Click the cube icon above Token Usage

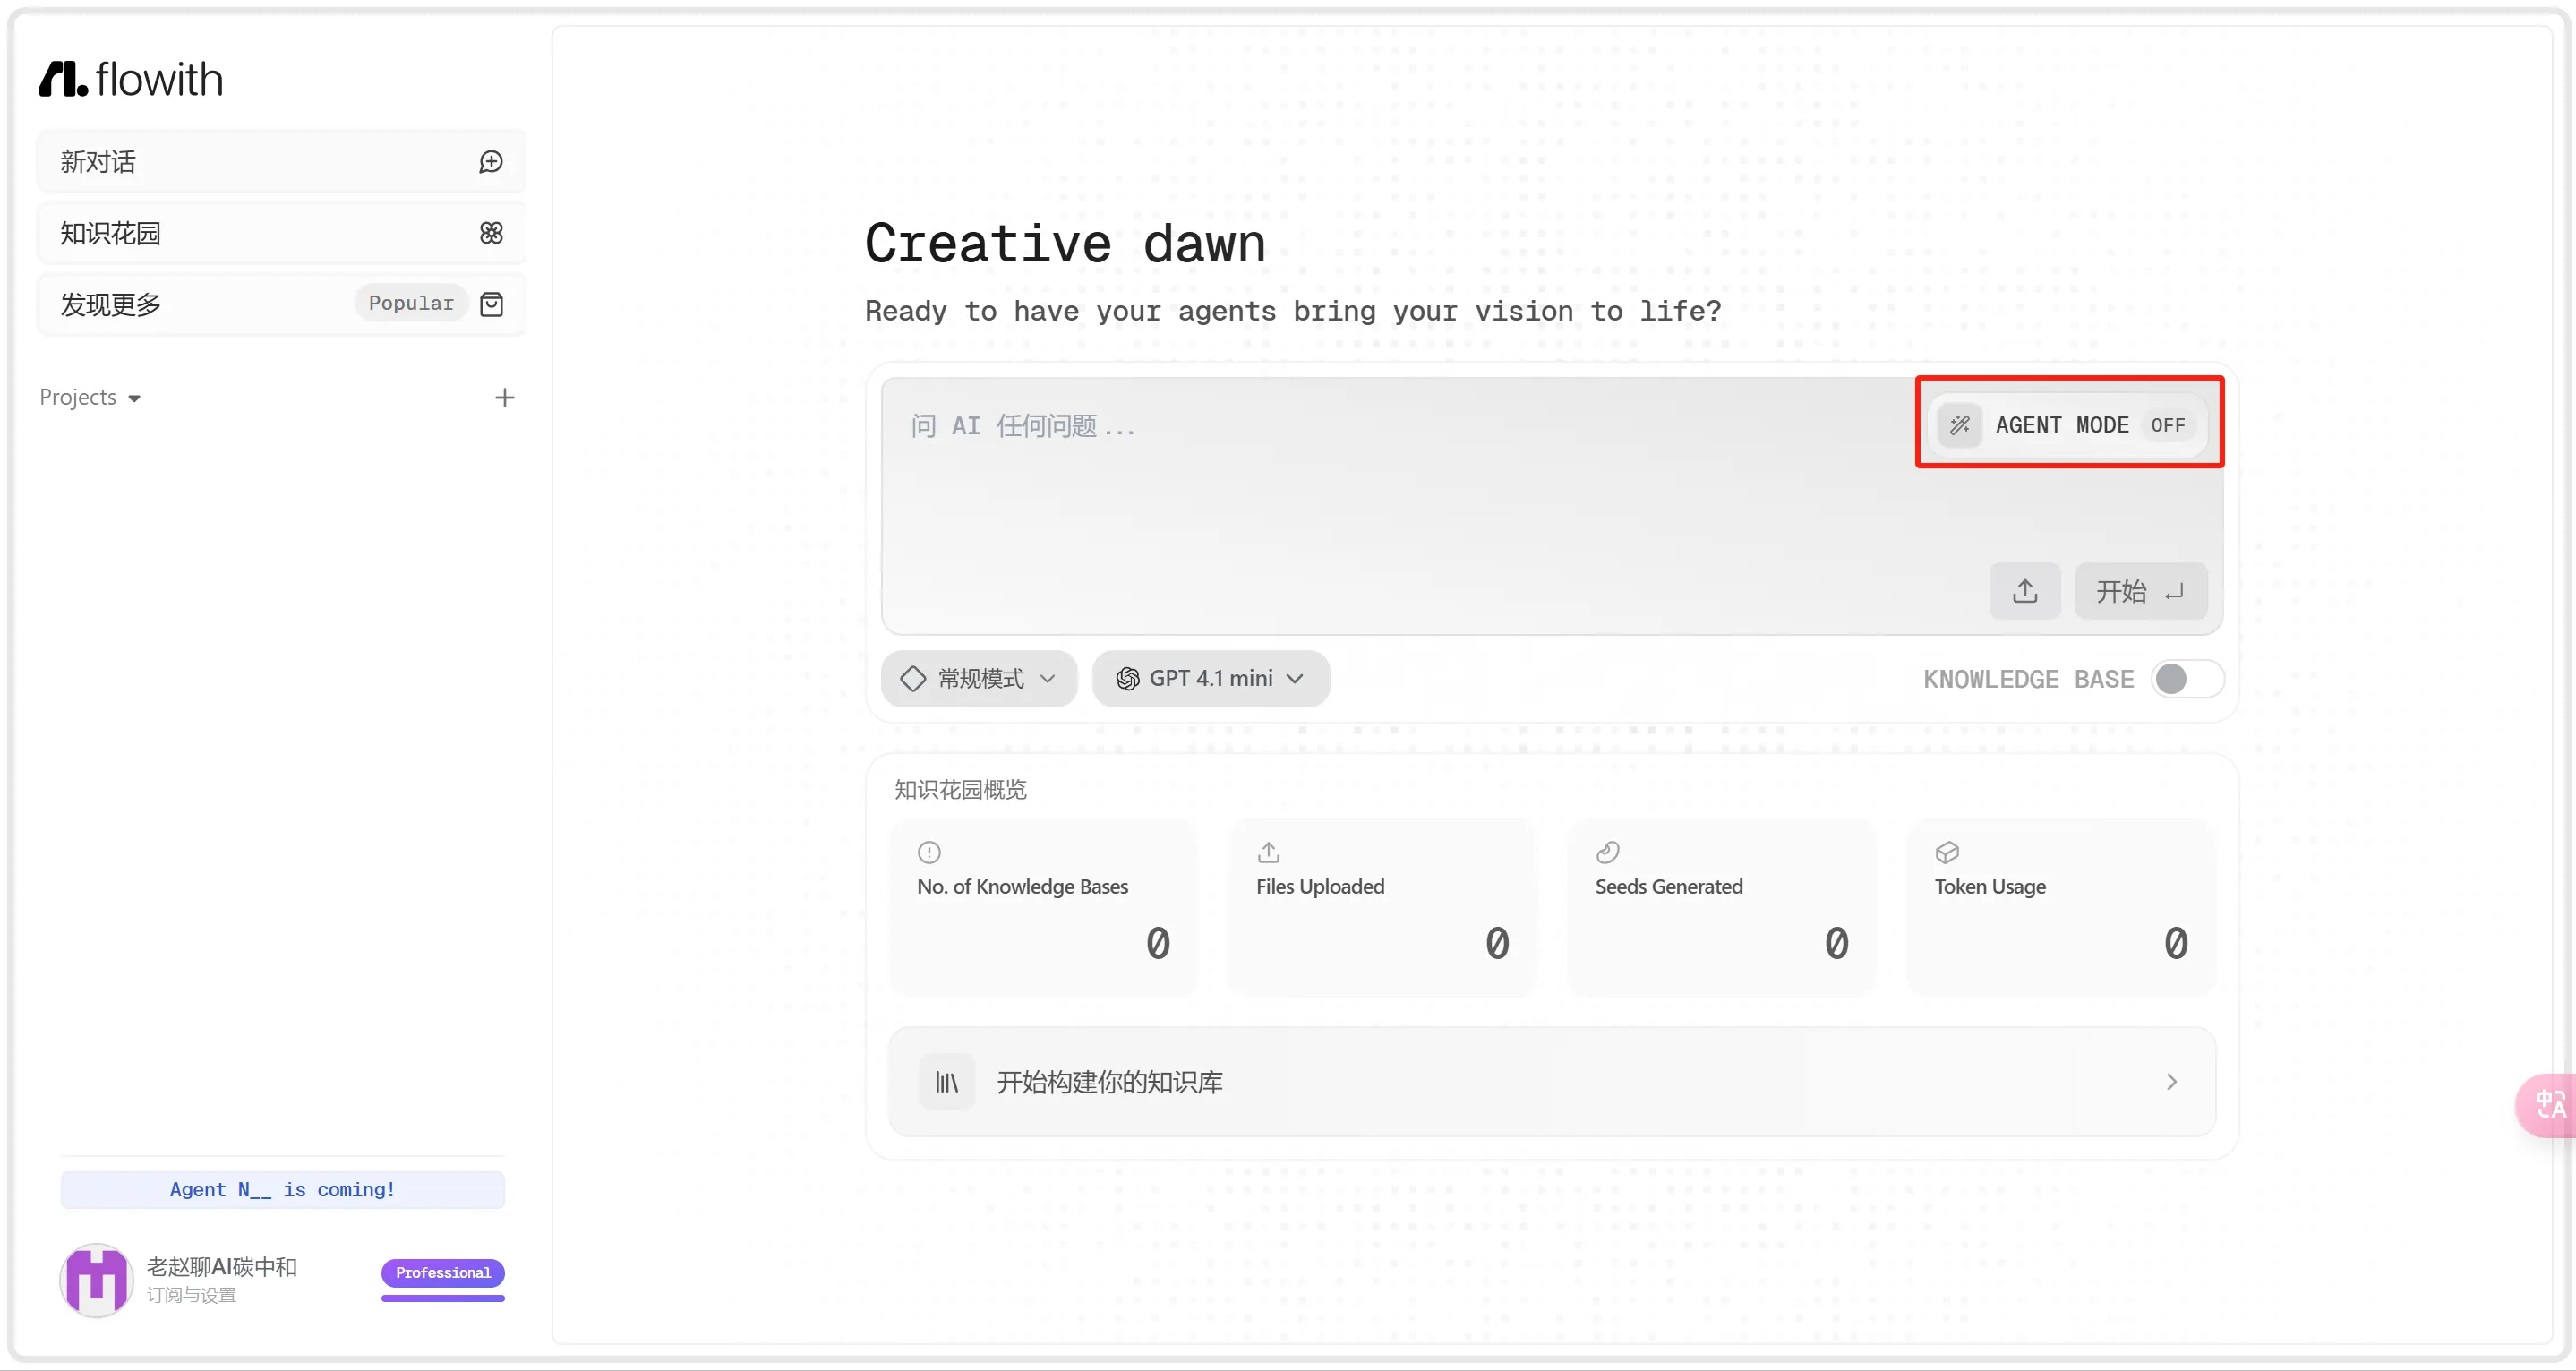(x=1947, y=852)
